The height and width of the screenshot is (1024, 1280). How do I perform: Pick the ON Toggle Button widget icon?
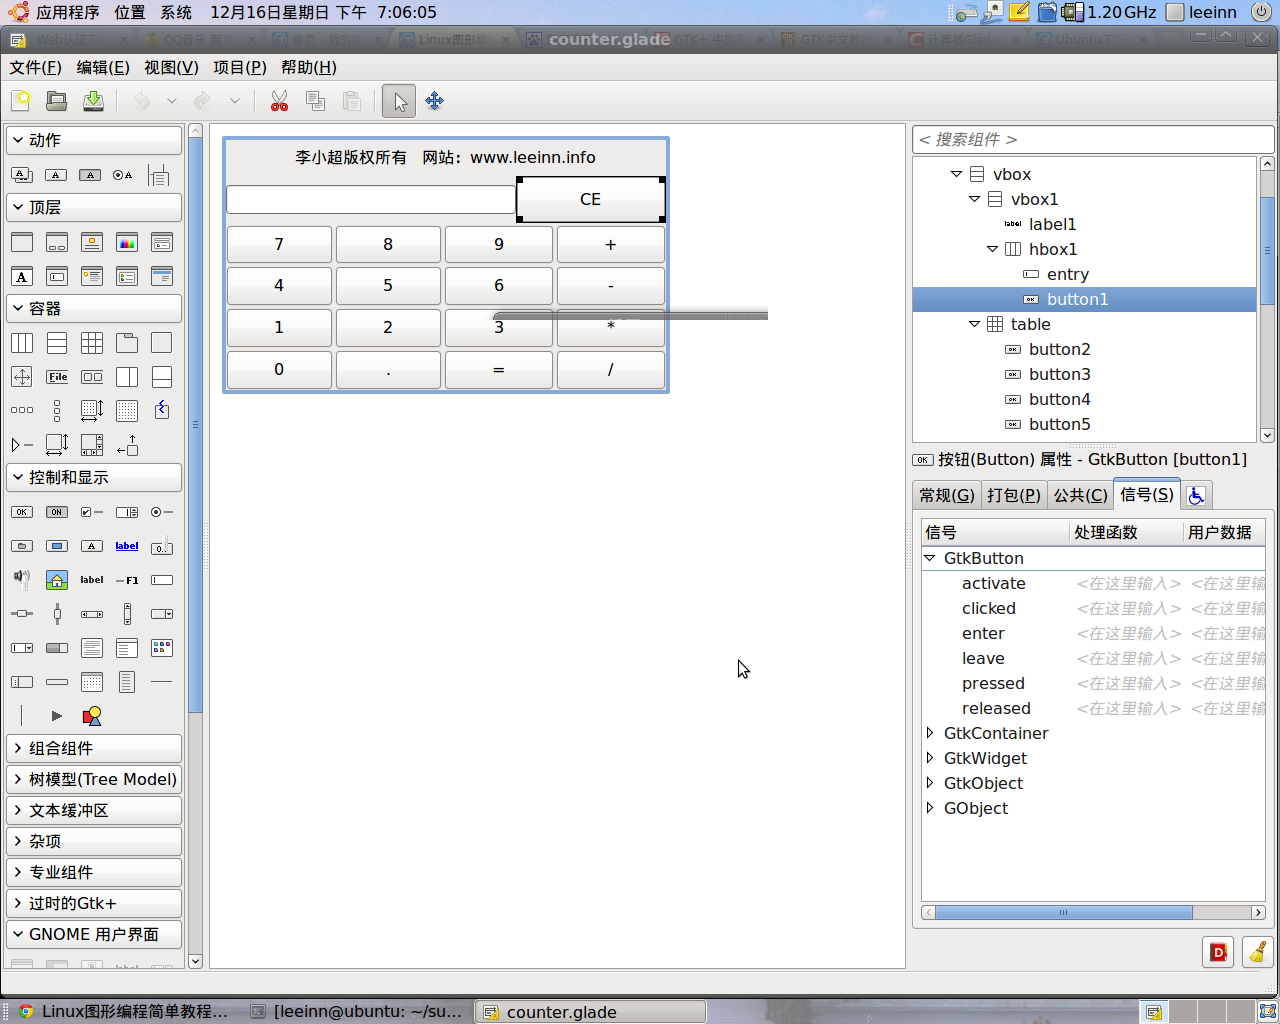[x=57, y=512]
